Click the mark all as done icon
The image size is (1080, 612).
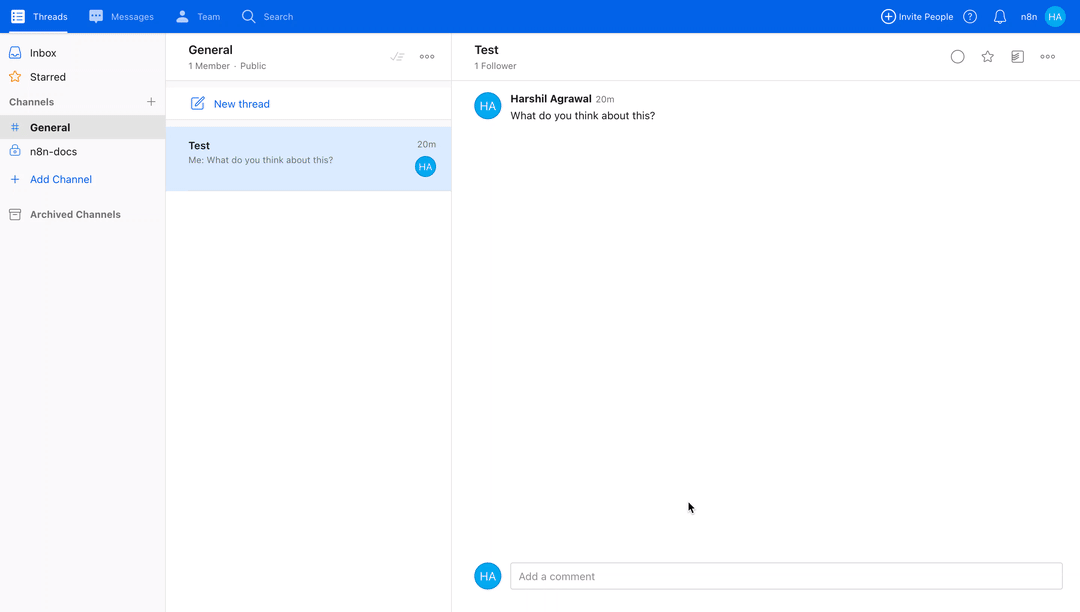[397, 57]
